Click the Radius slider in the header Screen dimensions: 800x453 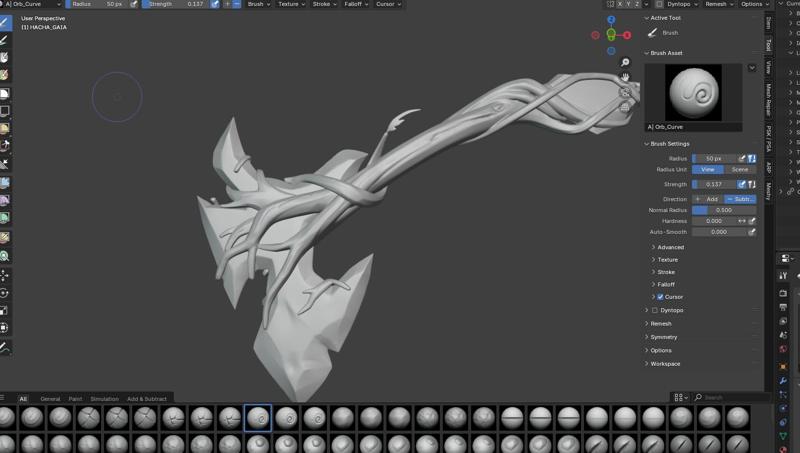tap(97, 4)
